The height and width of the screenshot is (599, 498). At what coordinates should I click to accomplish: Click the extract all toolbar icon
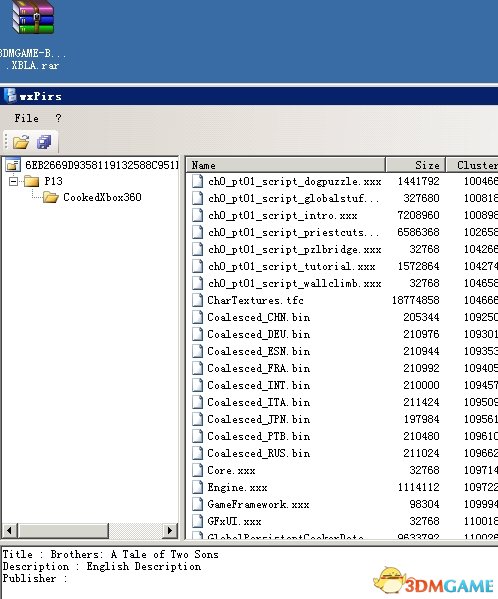click(x=44, y=142)
